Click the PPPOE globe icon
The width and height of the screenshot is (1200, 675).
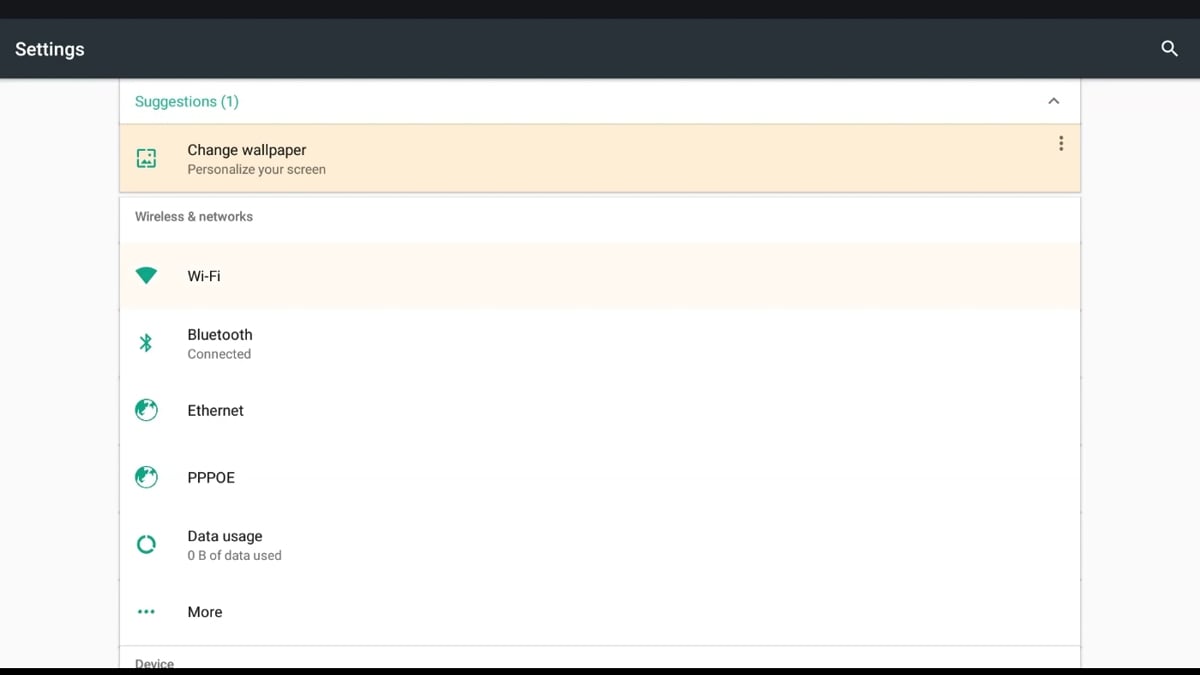point(146,477)
